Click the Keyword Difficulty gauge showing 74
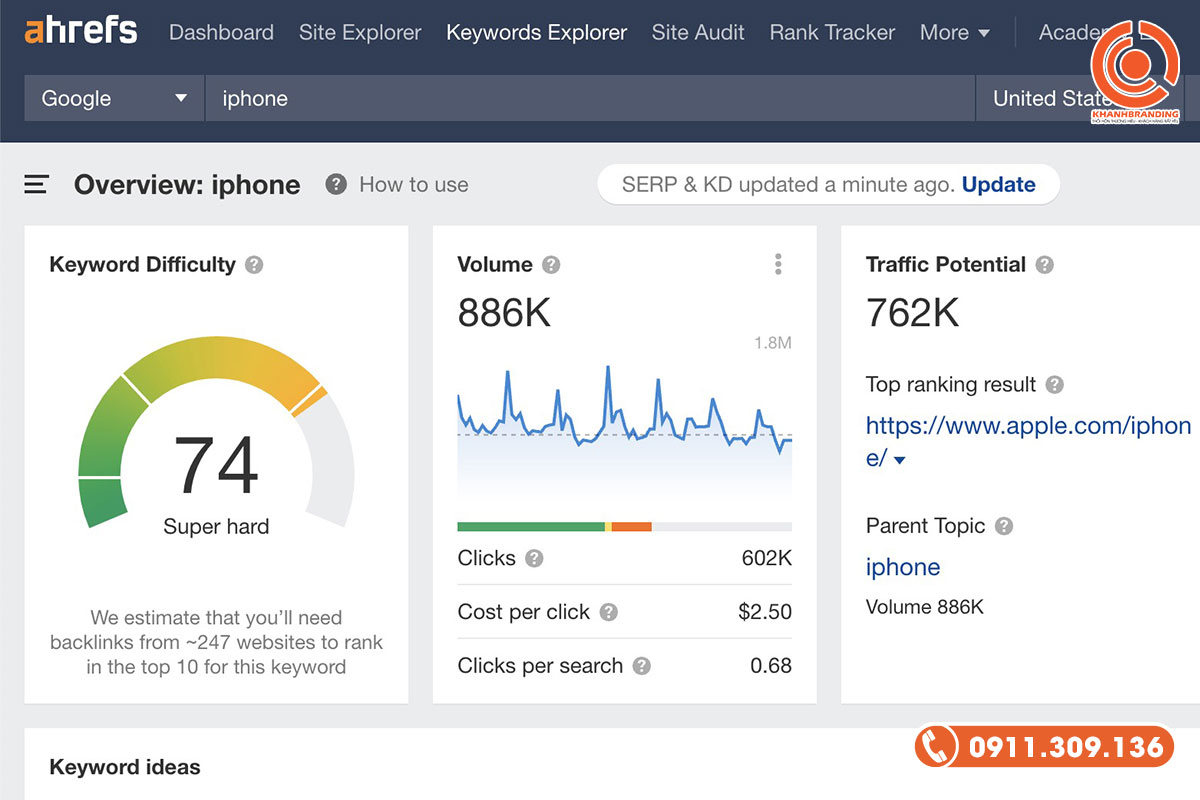 coord(216,432)
